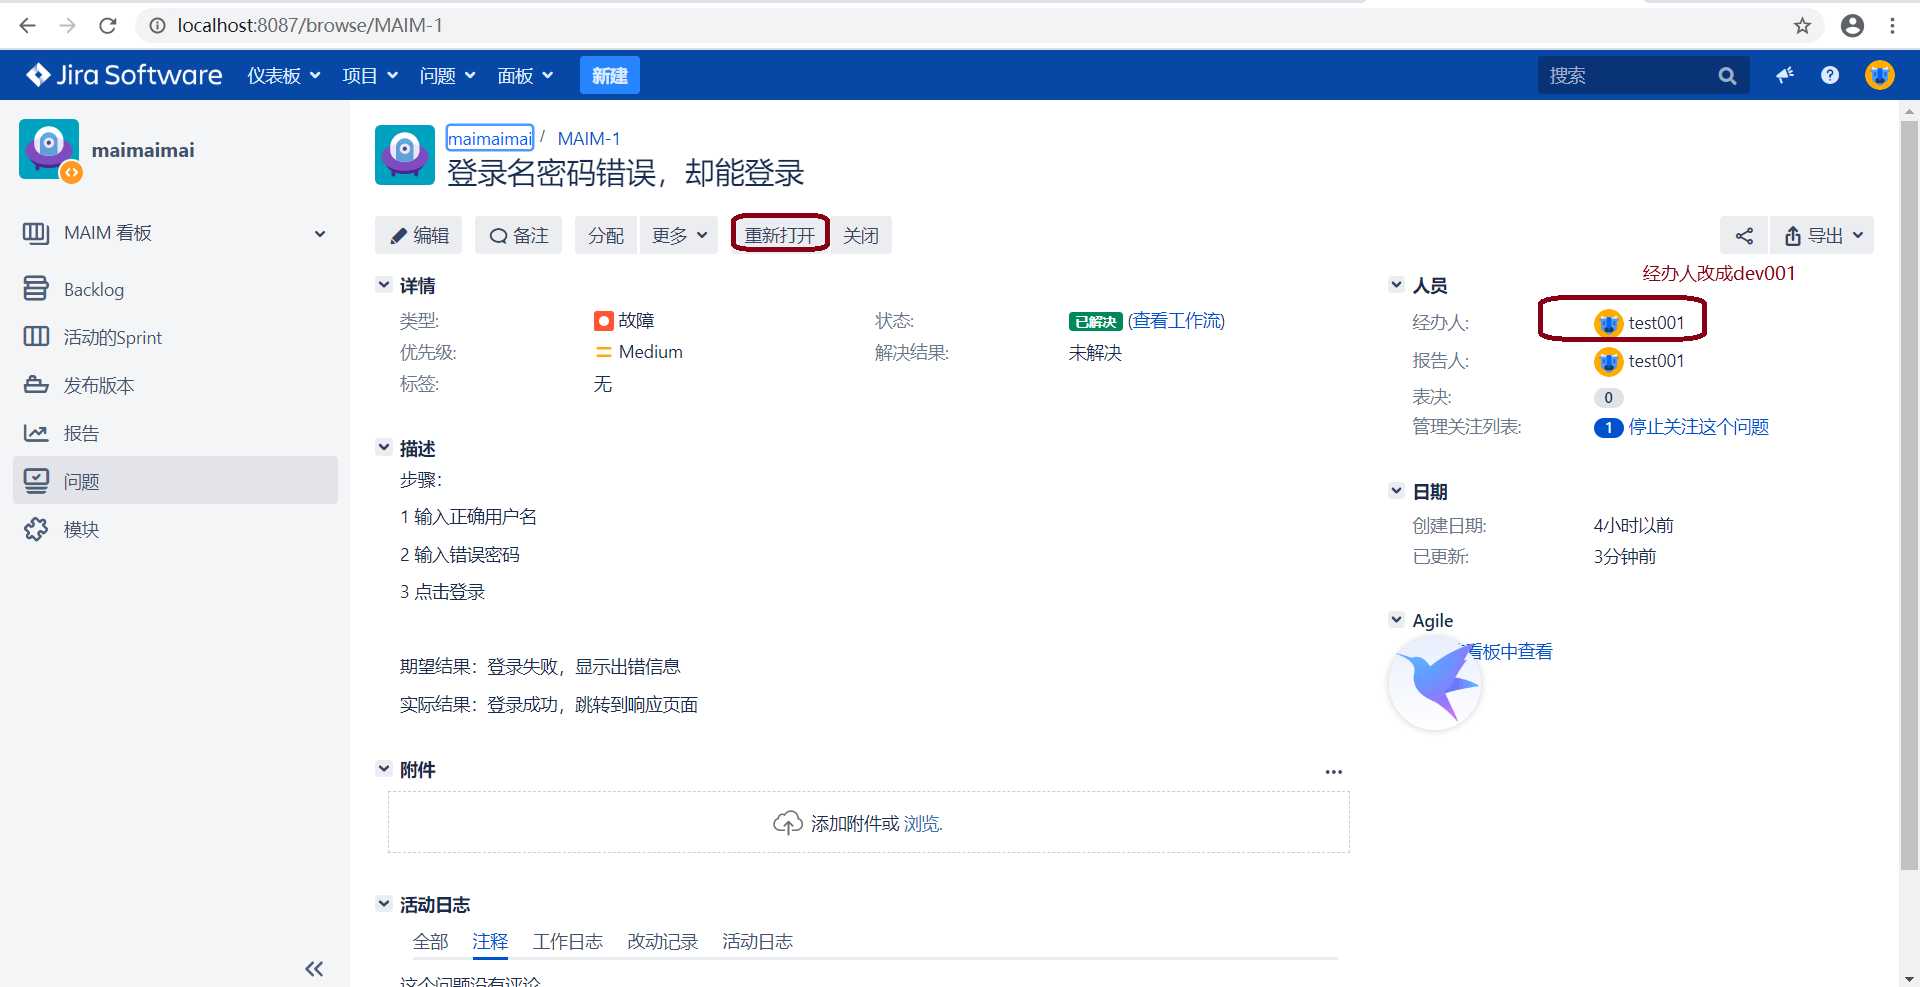Collapse the 人员 section

point(1396,285)
